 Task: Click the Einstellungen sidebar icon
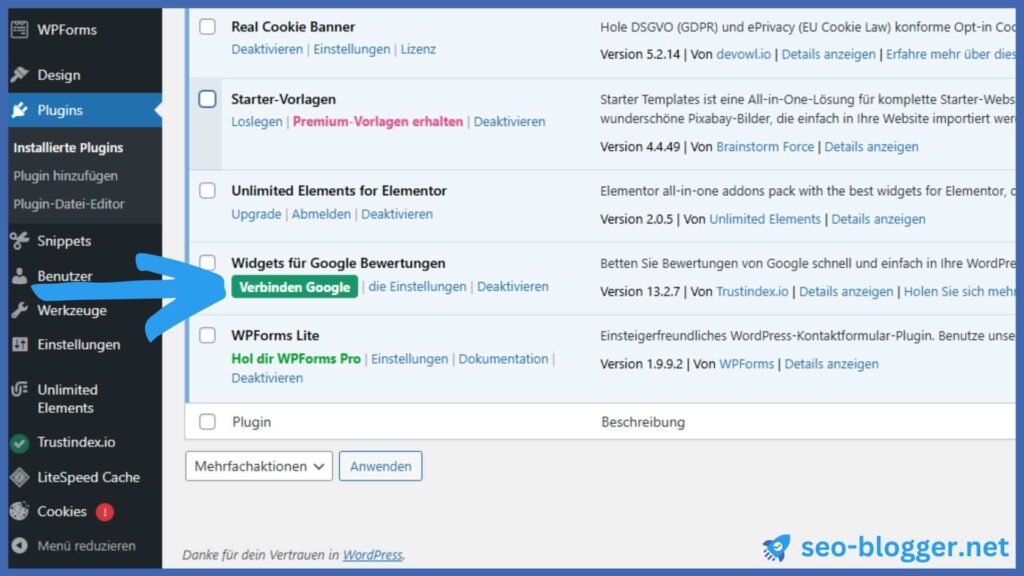[22, 345]
